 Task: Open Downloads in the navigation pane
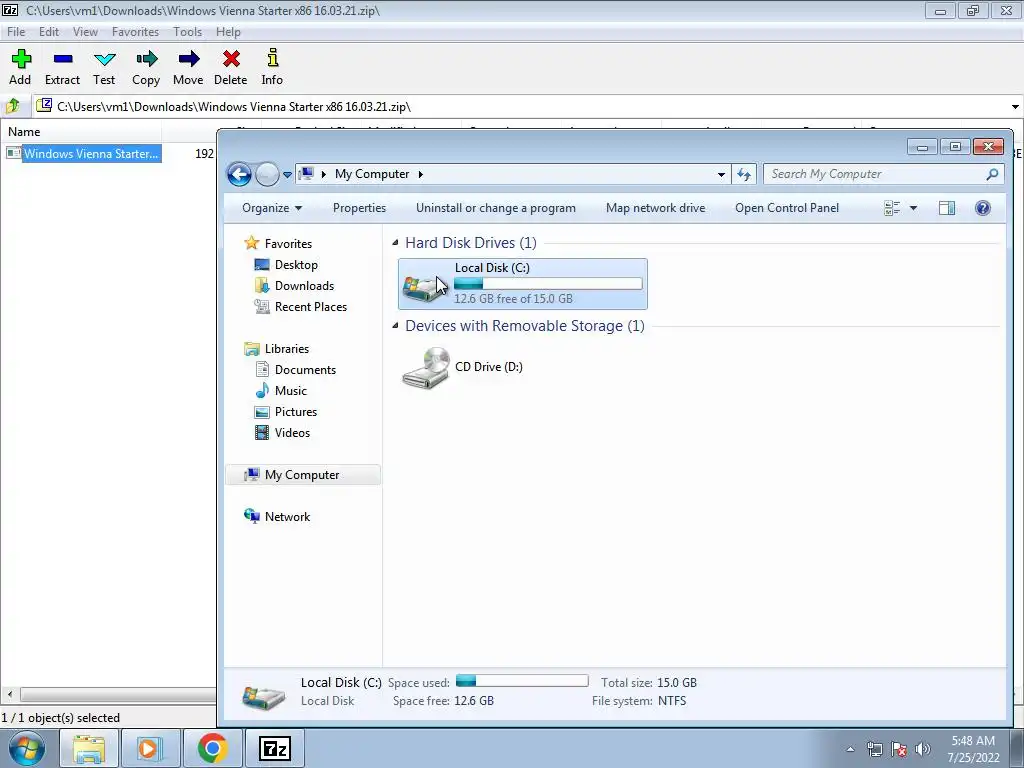pyautogui.click(x=294, y=285)
